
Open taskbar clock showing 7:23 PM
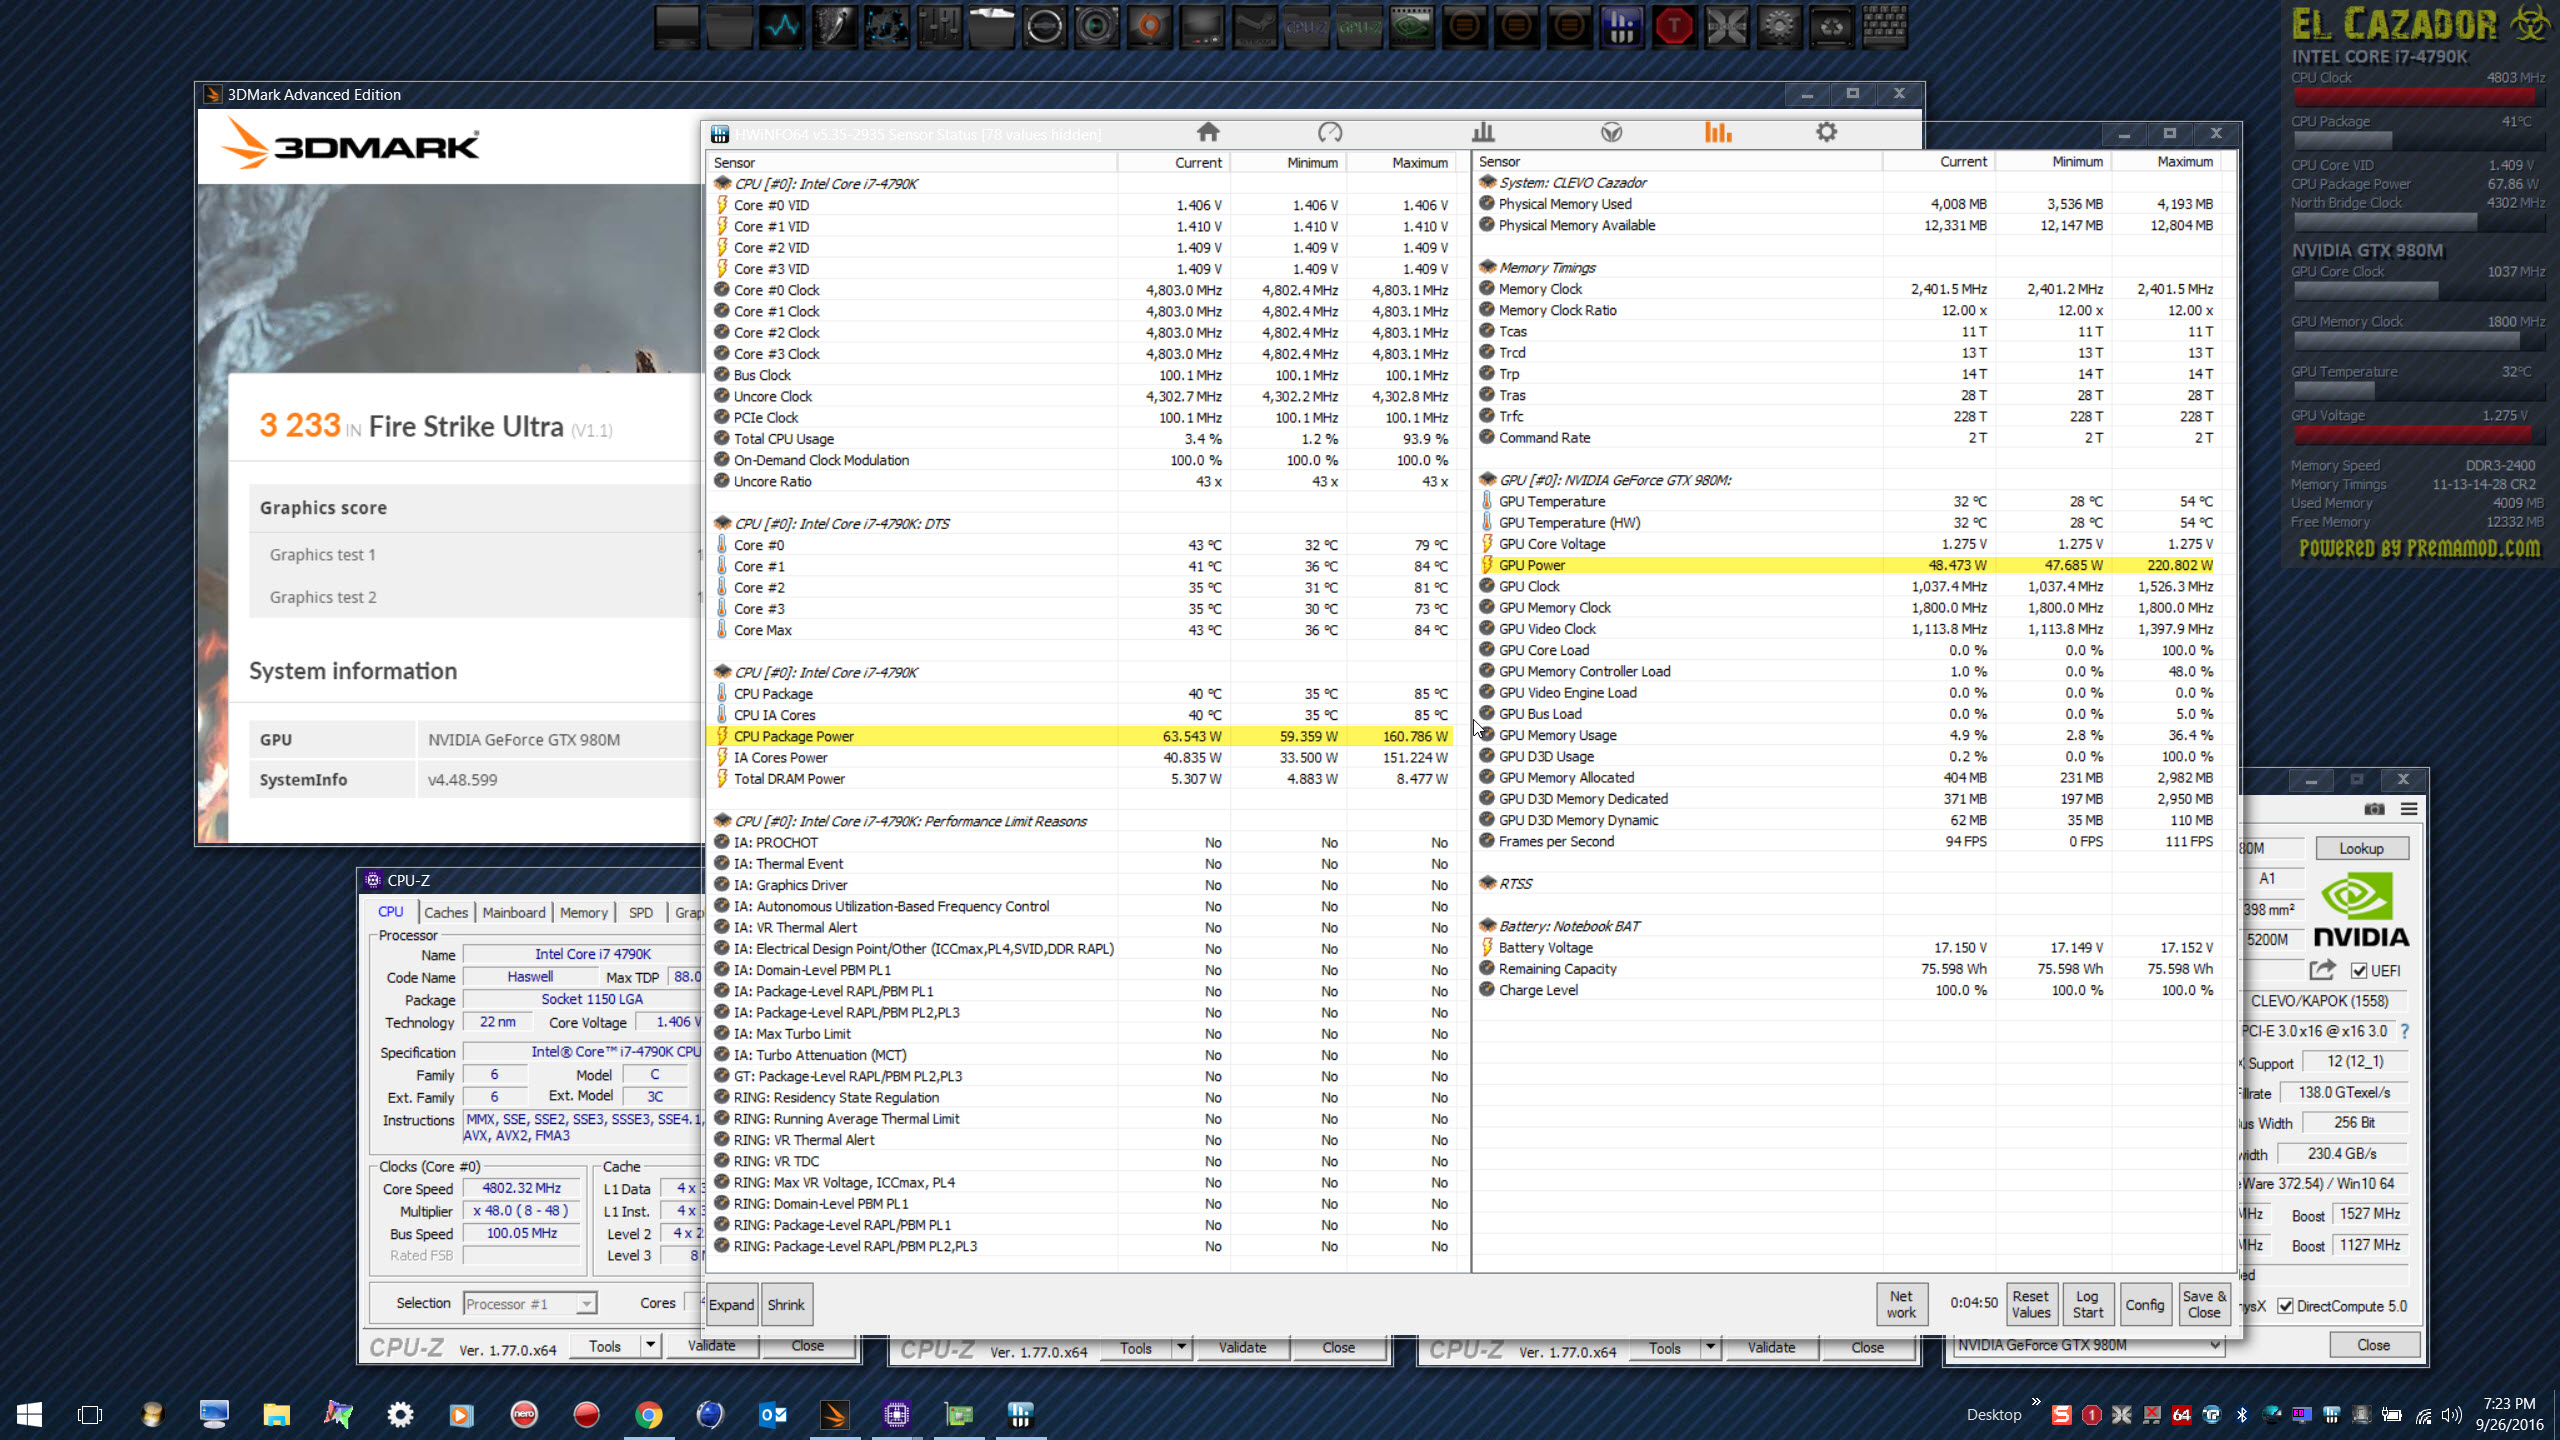pos(2508,1414)
